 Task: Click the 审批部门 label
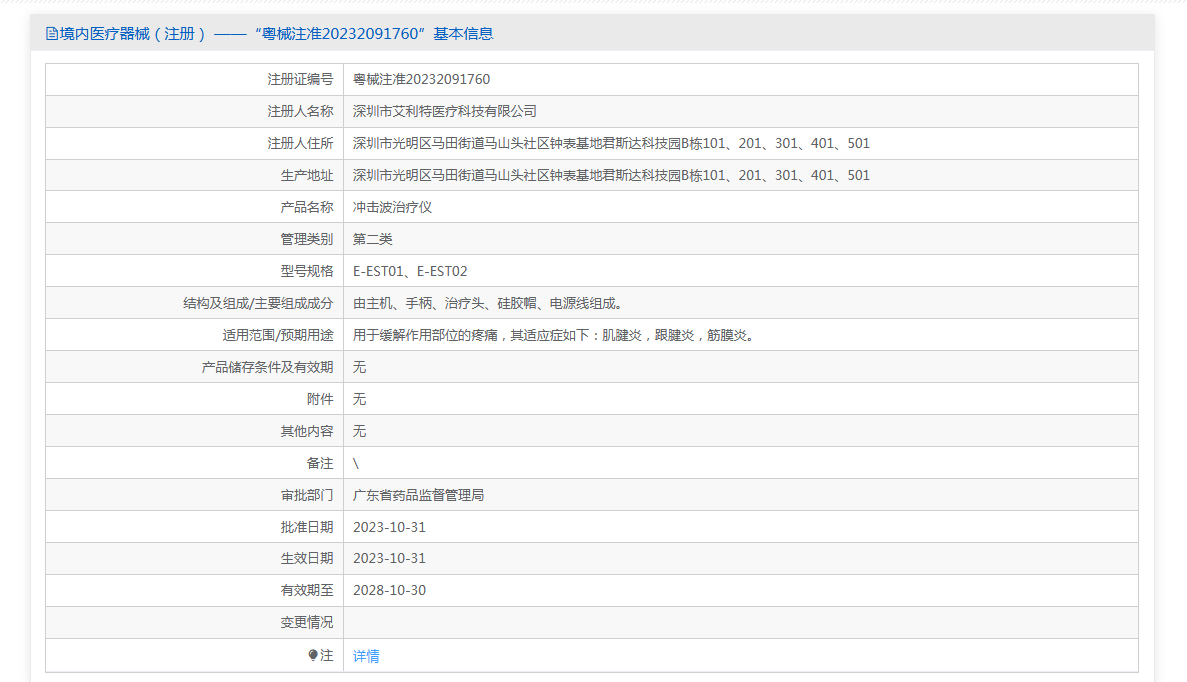coord(307,495)
